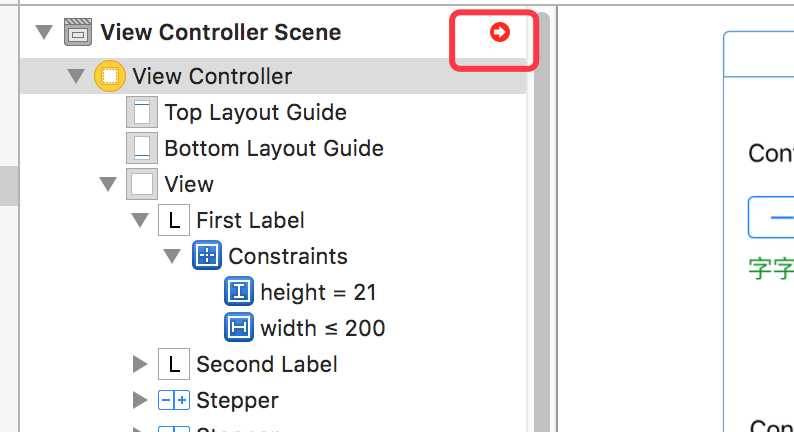The image size is (794, 432).
Task: Click the blue Constraints icon
Action: pyautogui.click(x=207, y=255)
